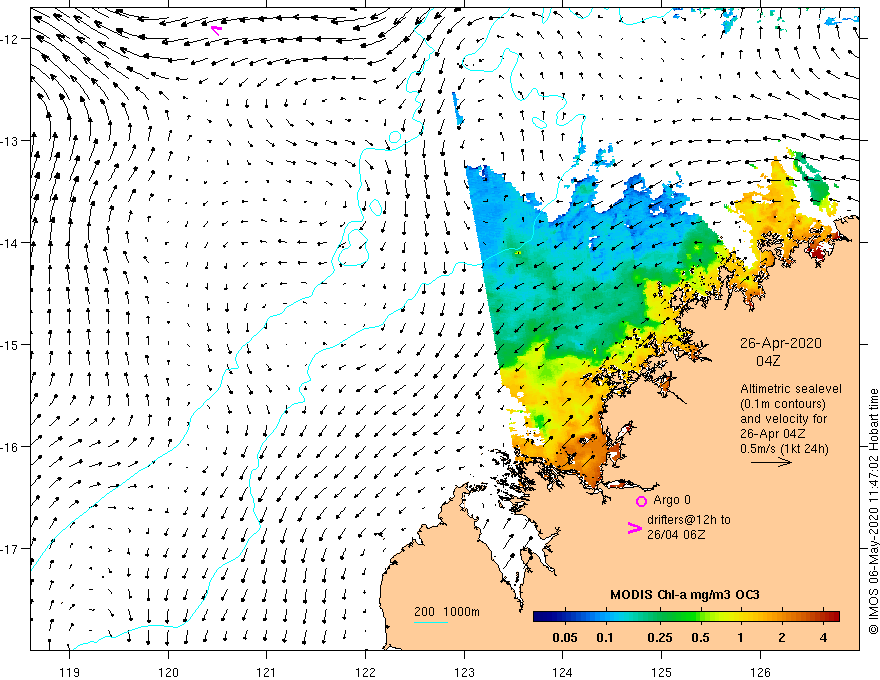Image resolution: width=880 pixels, height=680 pixels.
Task: Click the '200 1000m' depth label
Action: tap(447, 612)
